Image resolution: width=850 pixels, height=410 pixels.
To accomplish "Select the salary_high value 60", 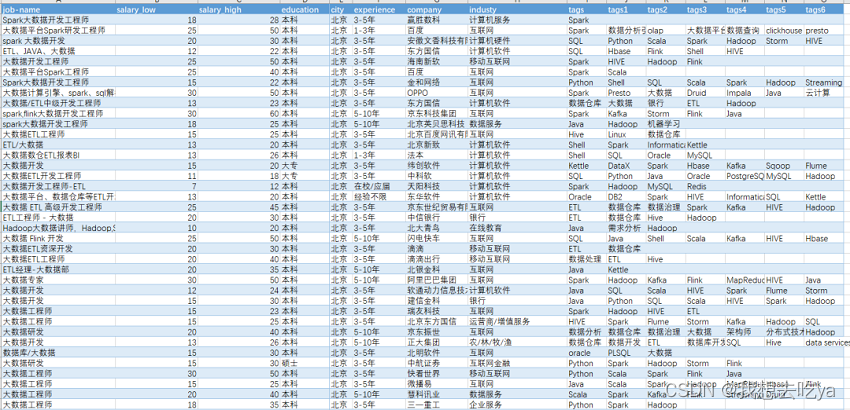I will [239, 113].
